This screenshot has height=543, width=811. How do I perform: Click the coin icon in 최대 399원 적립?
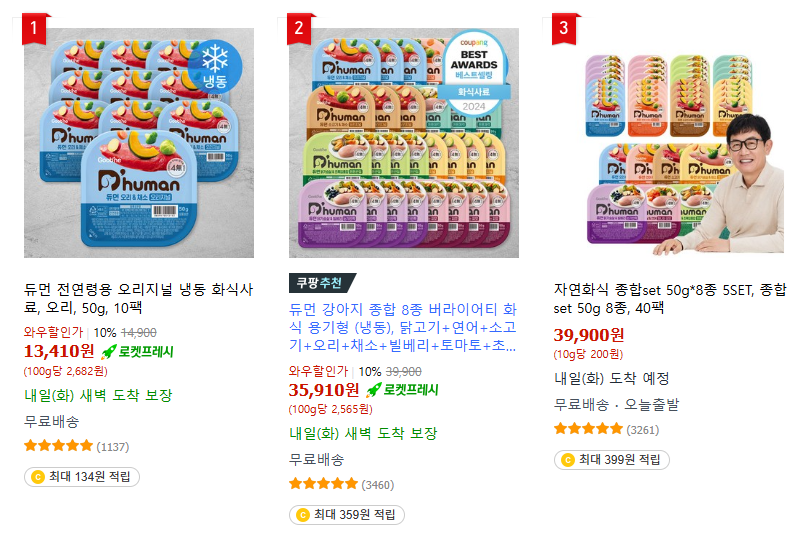(x=568, y=460)
